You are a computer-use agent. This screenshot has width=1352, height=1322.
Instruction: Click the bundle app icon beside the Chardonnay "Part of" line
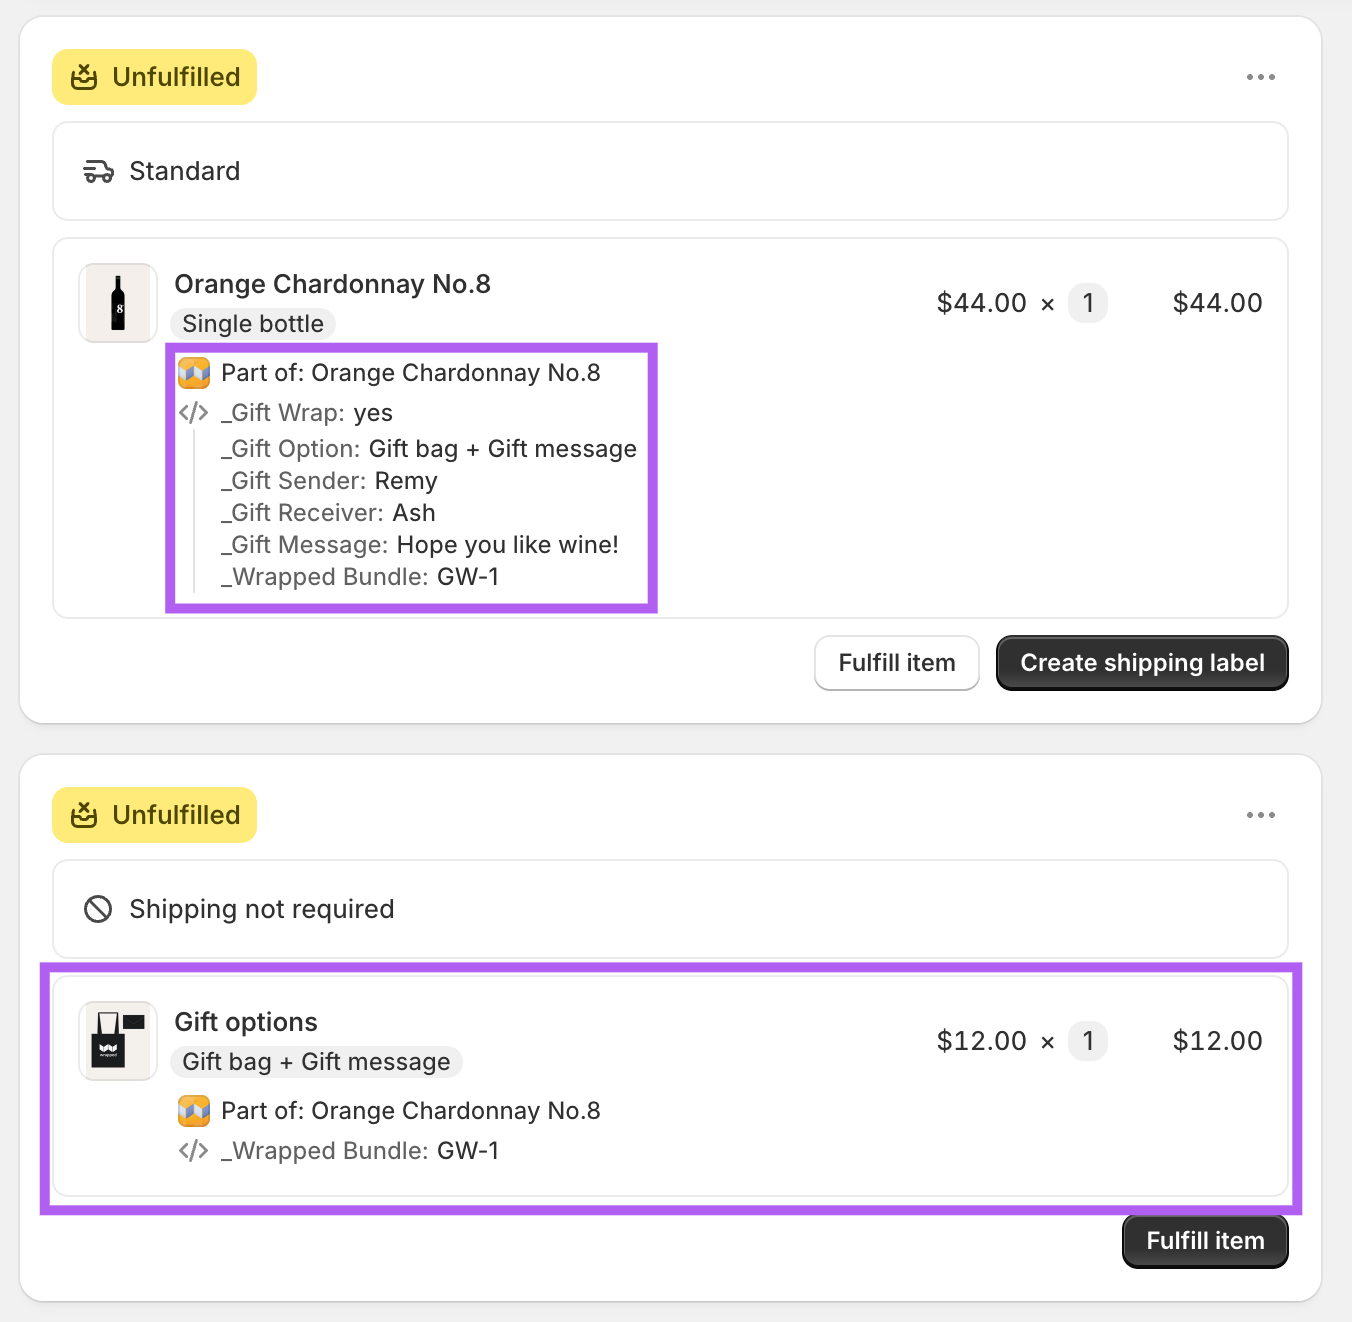point(194,373)
